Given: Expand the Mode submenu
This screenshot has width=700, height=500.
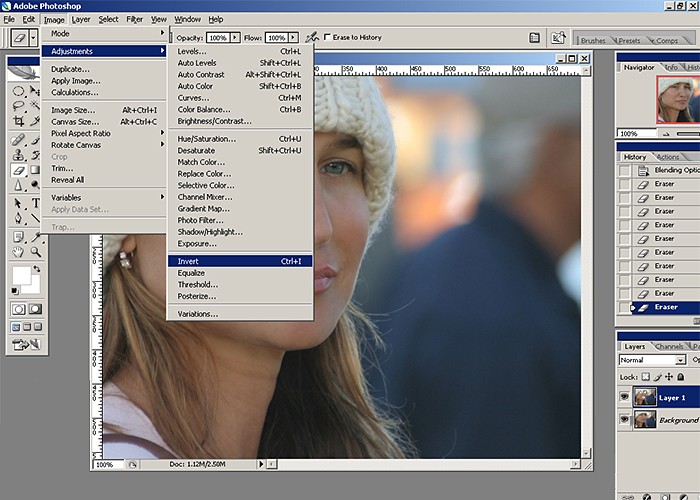Looking at the screenshot, I should (x=104, y=33).
